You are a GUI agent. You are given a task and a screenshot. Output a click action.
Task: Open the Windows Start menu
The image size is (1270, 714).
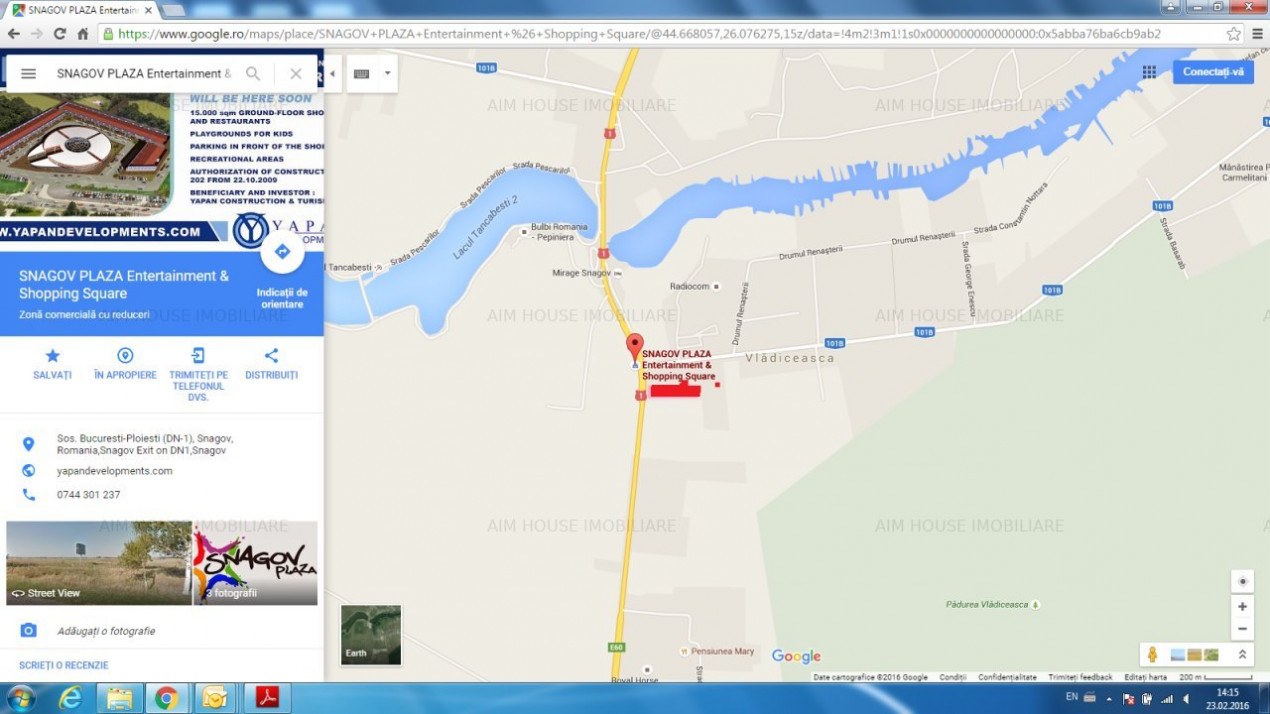[20, 698]
